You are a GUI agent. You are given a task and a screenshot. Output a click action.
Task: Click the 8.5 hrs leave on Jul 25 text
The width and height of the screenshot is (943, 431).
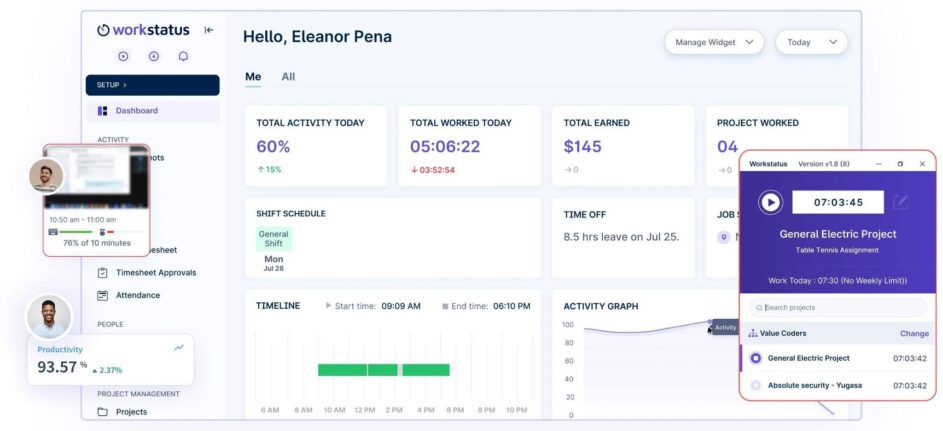[x=621, y=237]
